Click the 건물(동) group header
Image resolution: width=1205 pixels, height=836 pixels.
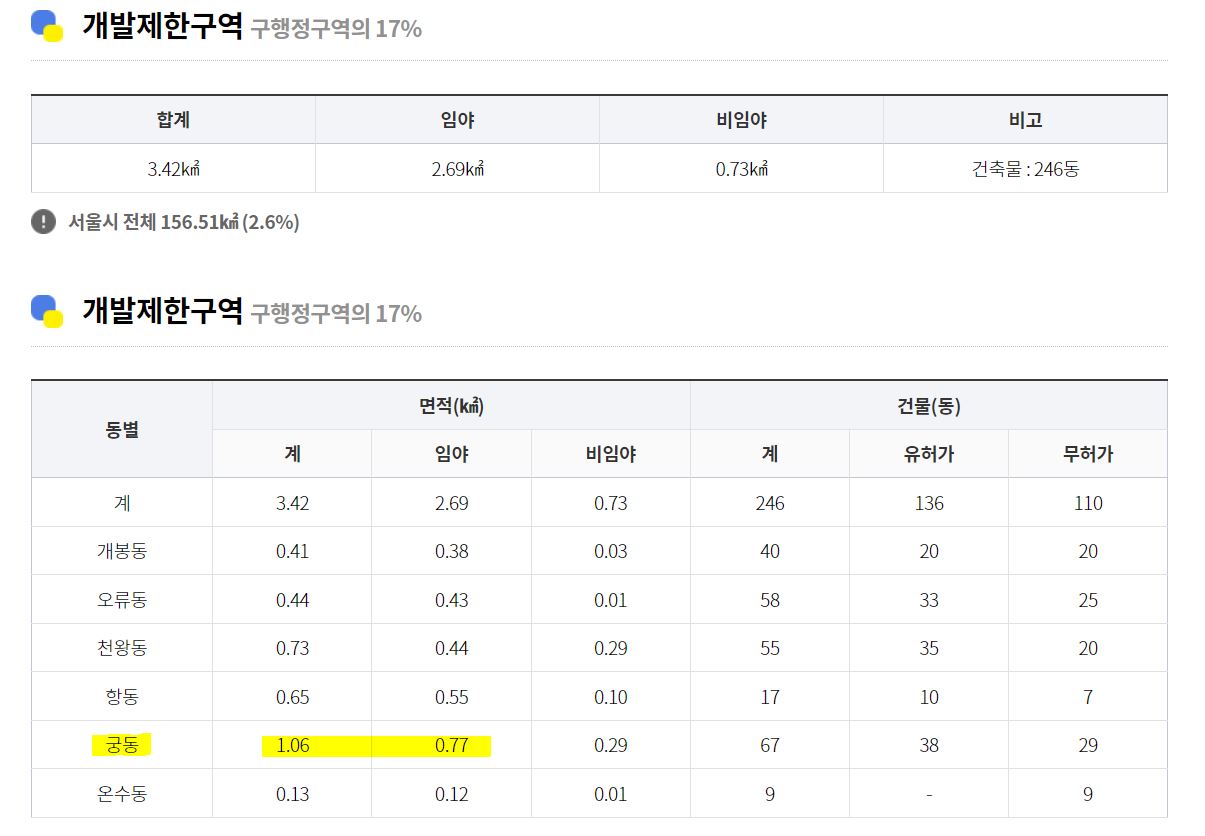coord(929,405)
